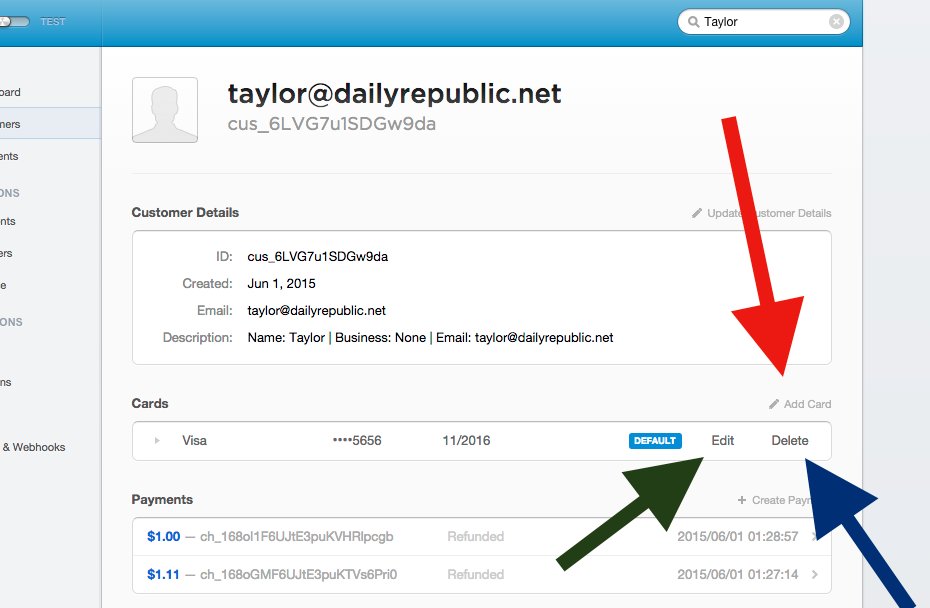930x608 pixels.
Task: Click the pencil icon for Update Customer Details
Action: [697, 213]
